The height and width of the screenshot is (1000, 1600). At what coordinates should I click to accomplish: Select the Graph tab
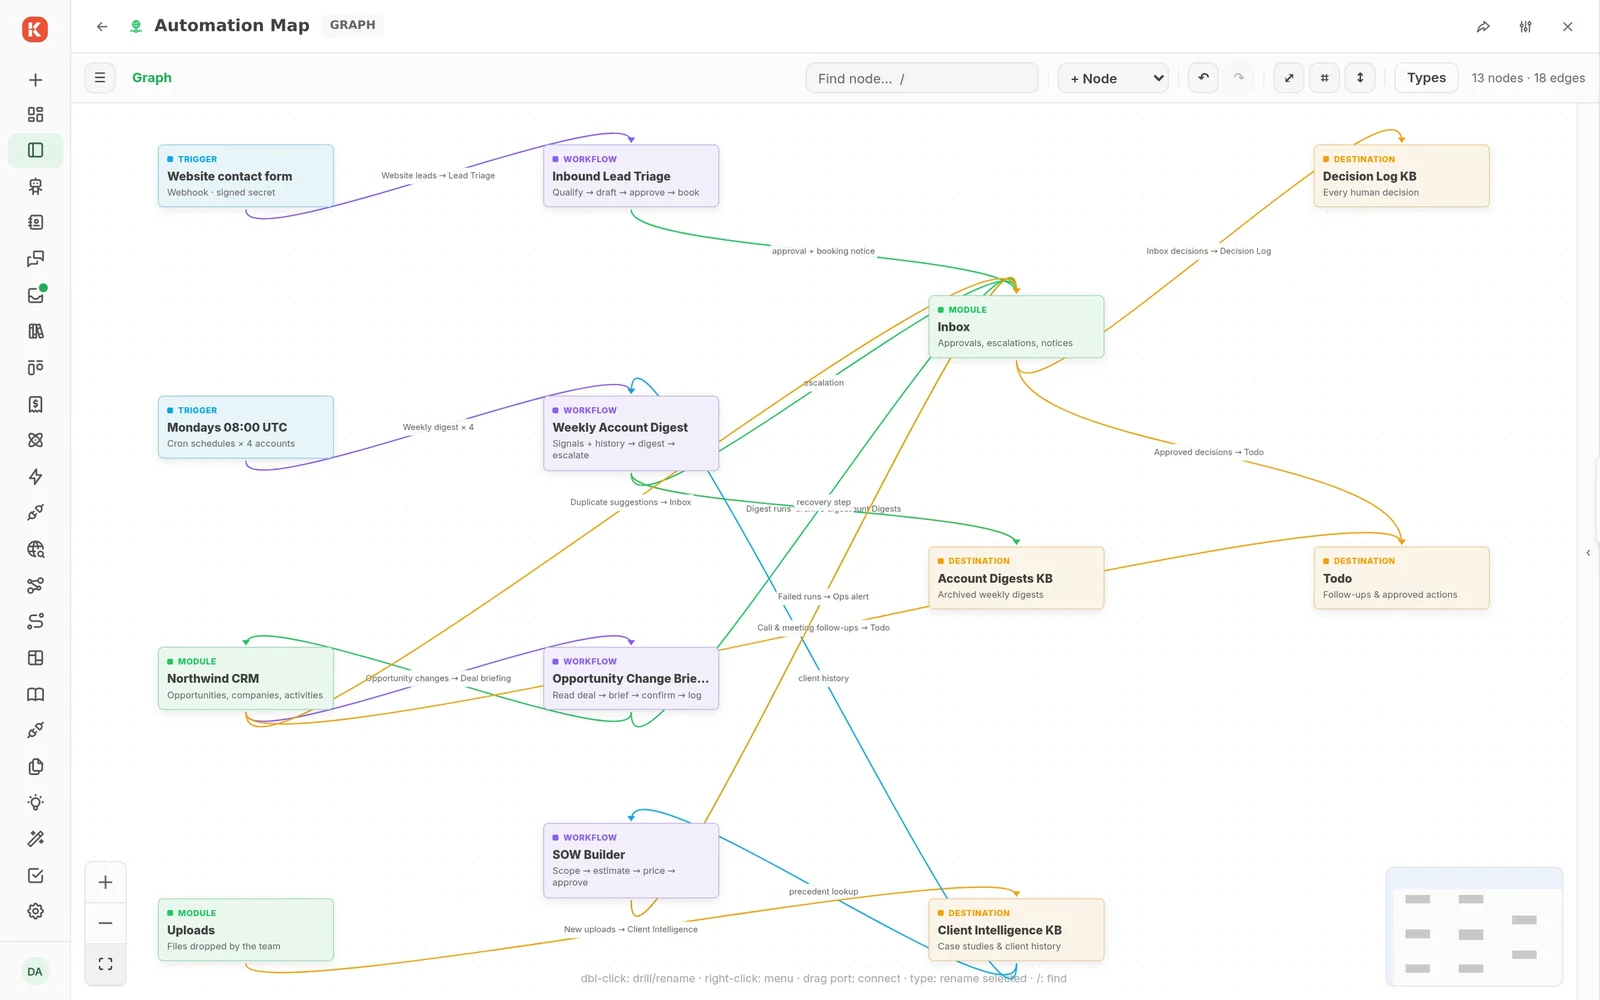coord(152,78)
